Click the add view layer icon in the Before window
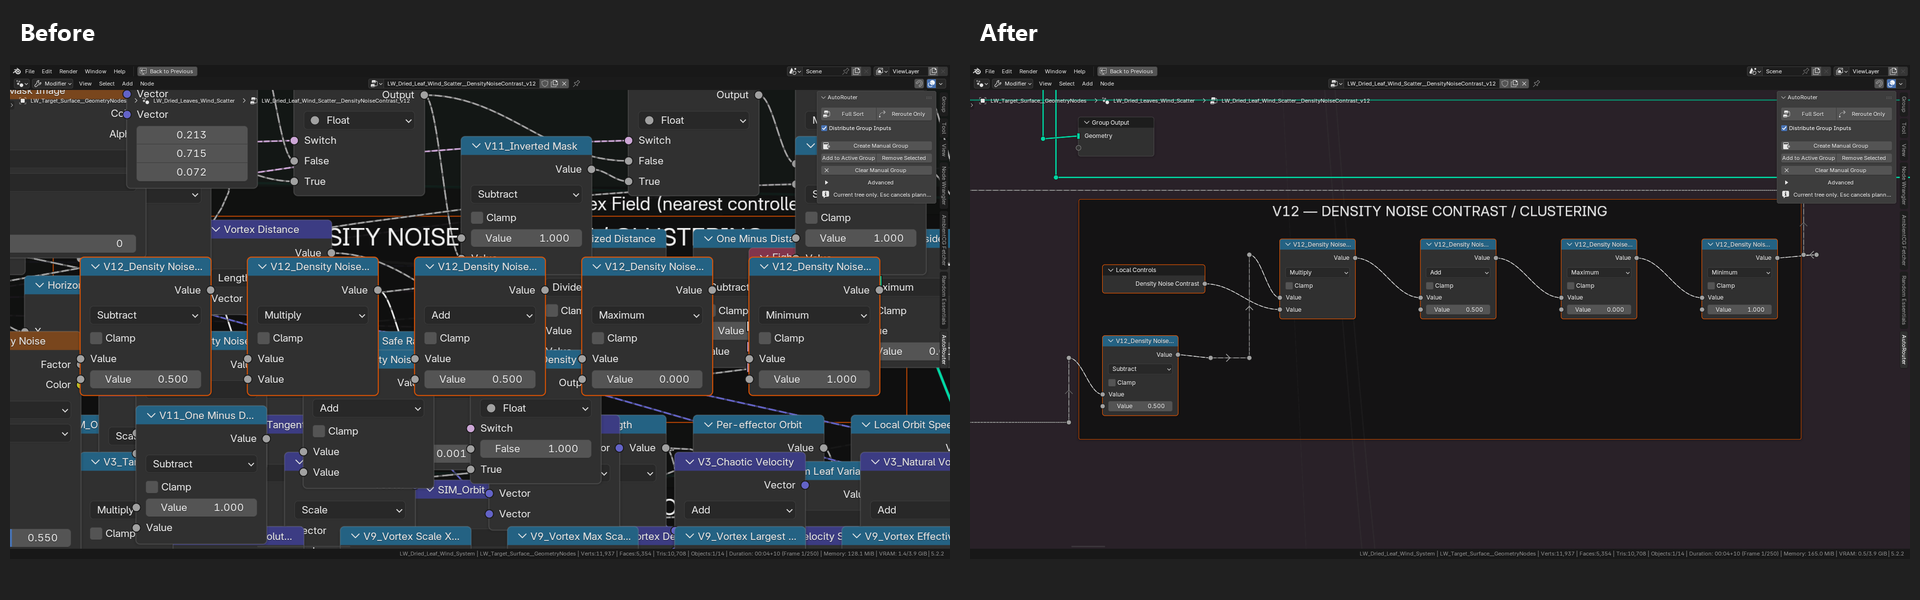This screenshot has width=1920, height=600. 933,71
